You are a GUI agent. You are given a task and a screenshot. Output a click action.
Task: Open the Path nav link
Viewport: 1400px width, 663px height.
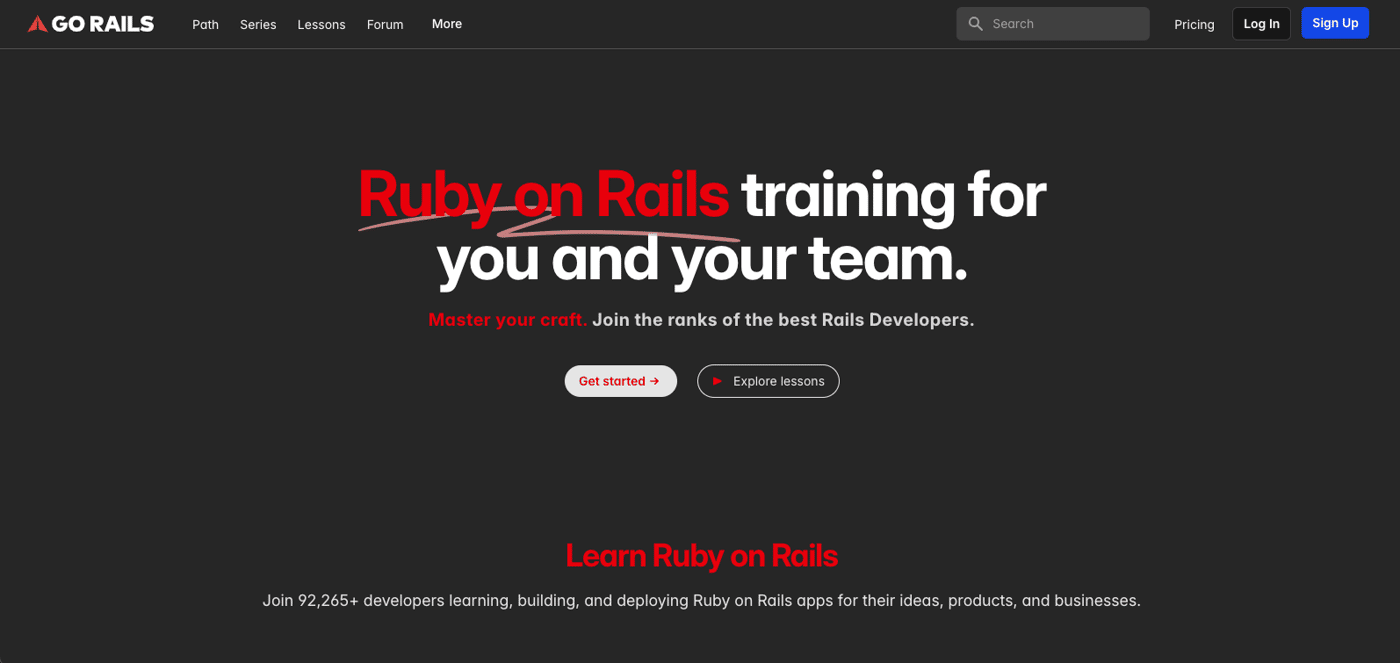click(x=205, y=24)
